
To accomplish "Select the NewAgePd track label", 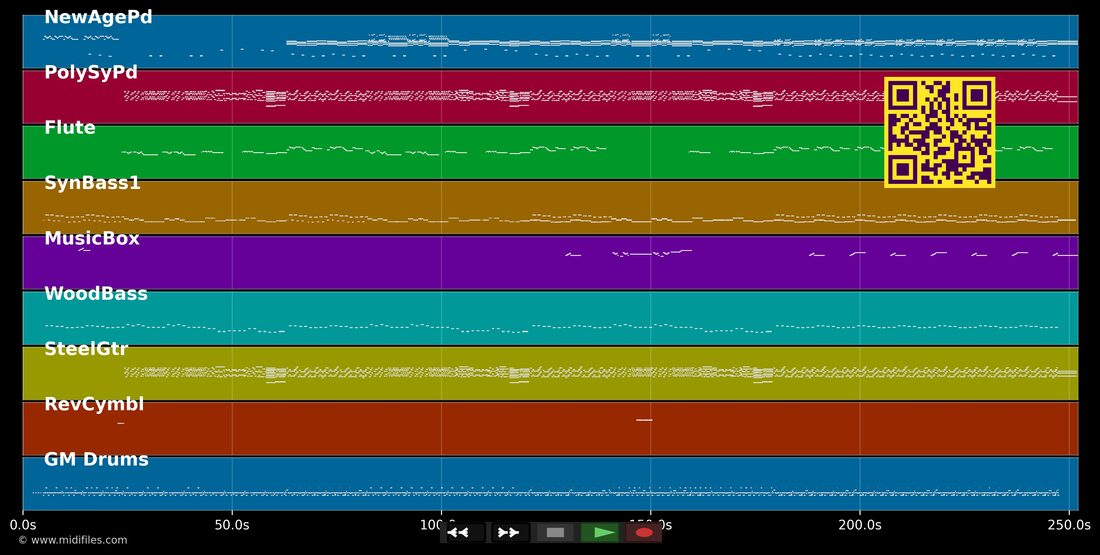I will (x=98, y=18).
